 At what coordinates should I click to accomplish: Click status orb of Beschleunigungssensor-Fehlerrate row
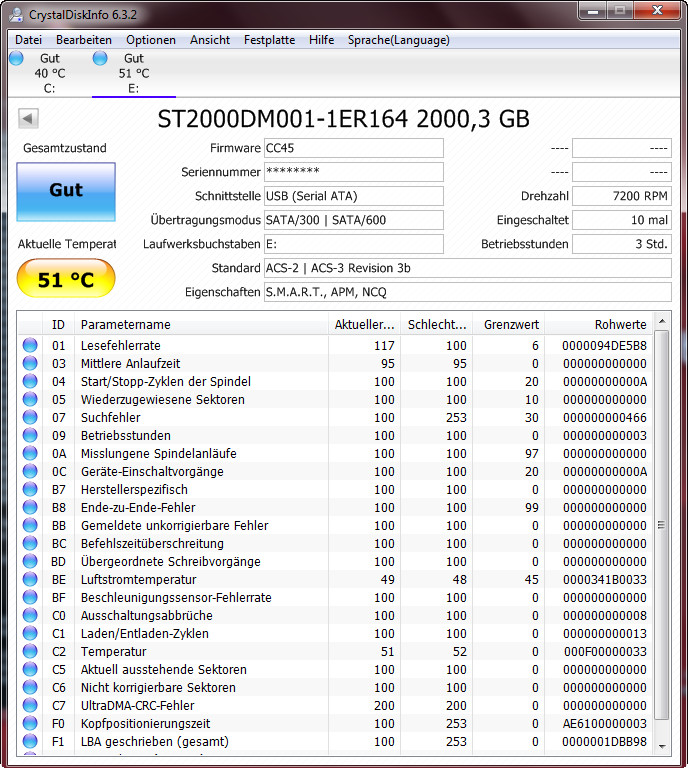pos(30,597)
